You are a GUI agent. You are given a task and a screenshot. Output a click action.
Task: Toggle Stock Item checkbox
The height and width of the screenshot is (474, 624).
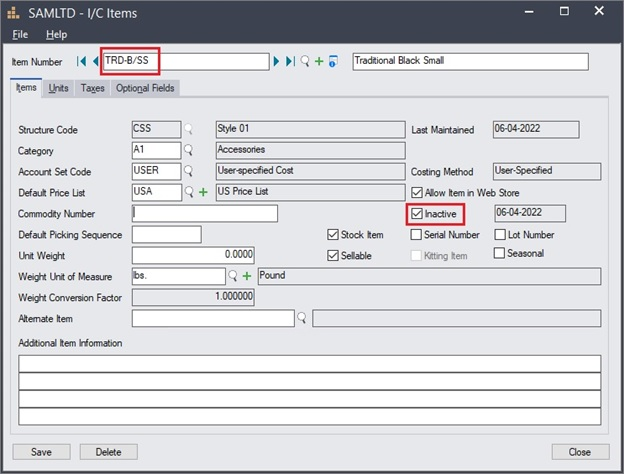click(x=333, y=234)
